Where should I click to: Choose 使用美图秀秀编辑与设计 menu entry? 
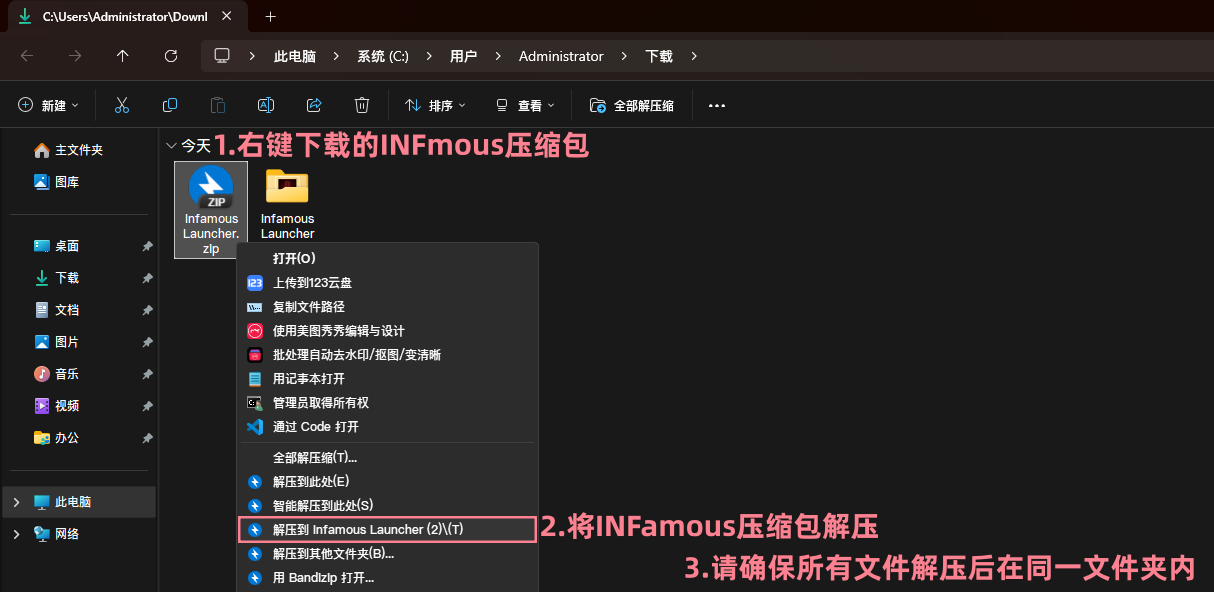(388, 331)
